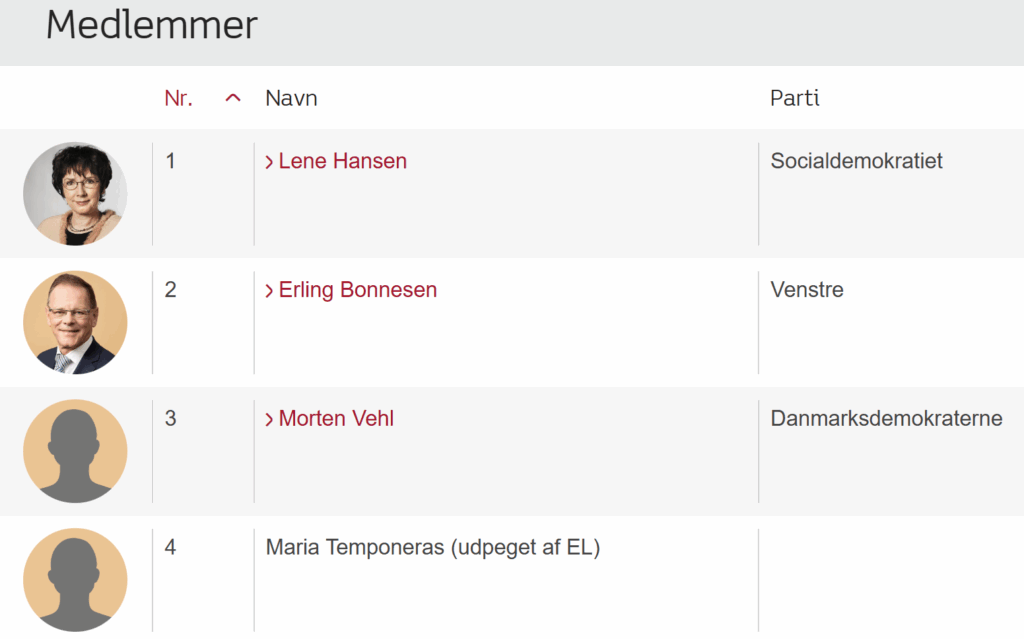Open Erling Bonnesen's member profile link
The height and width of the screenshot is (639, 1024).
tap(357, 290)
